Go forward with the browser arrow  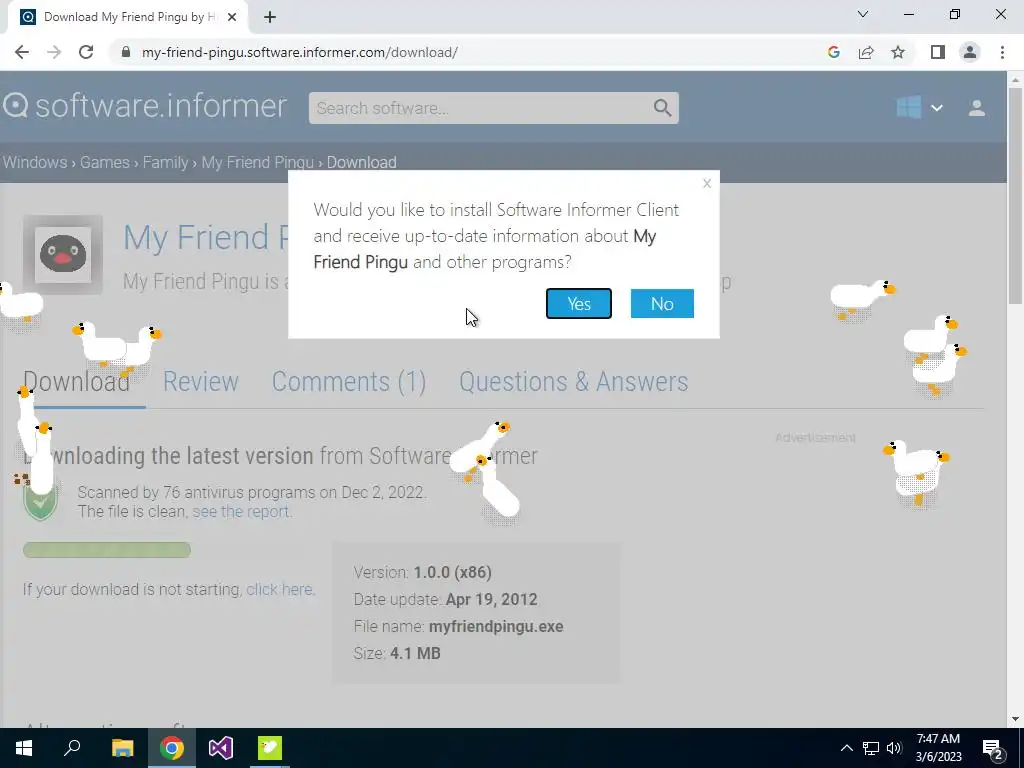coord(54,52)
